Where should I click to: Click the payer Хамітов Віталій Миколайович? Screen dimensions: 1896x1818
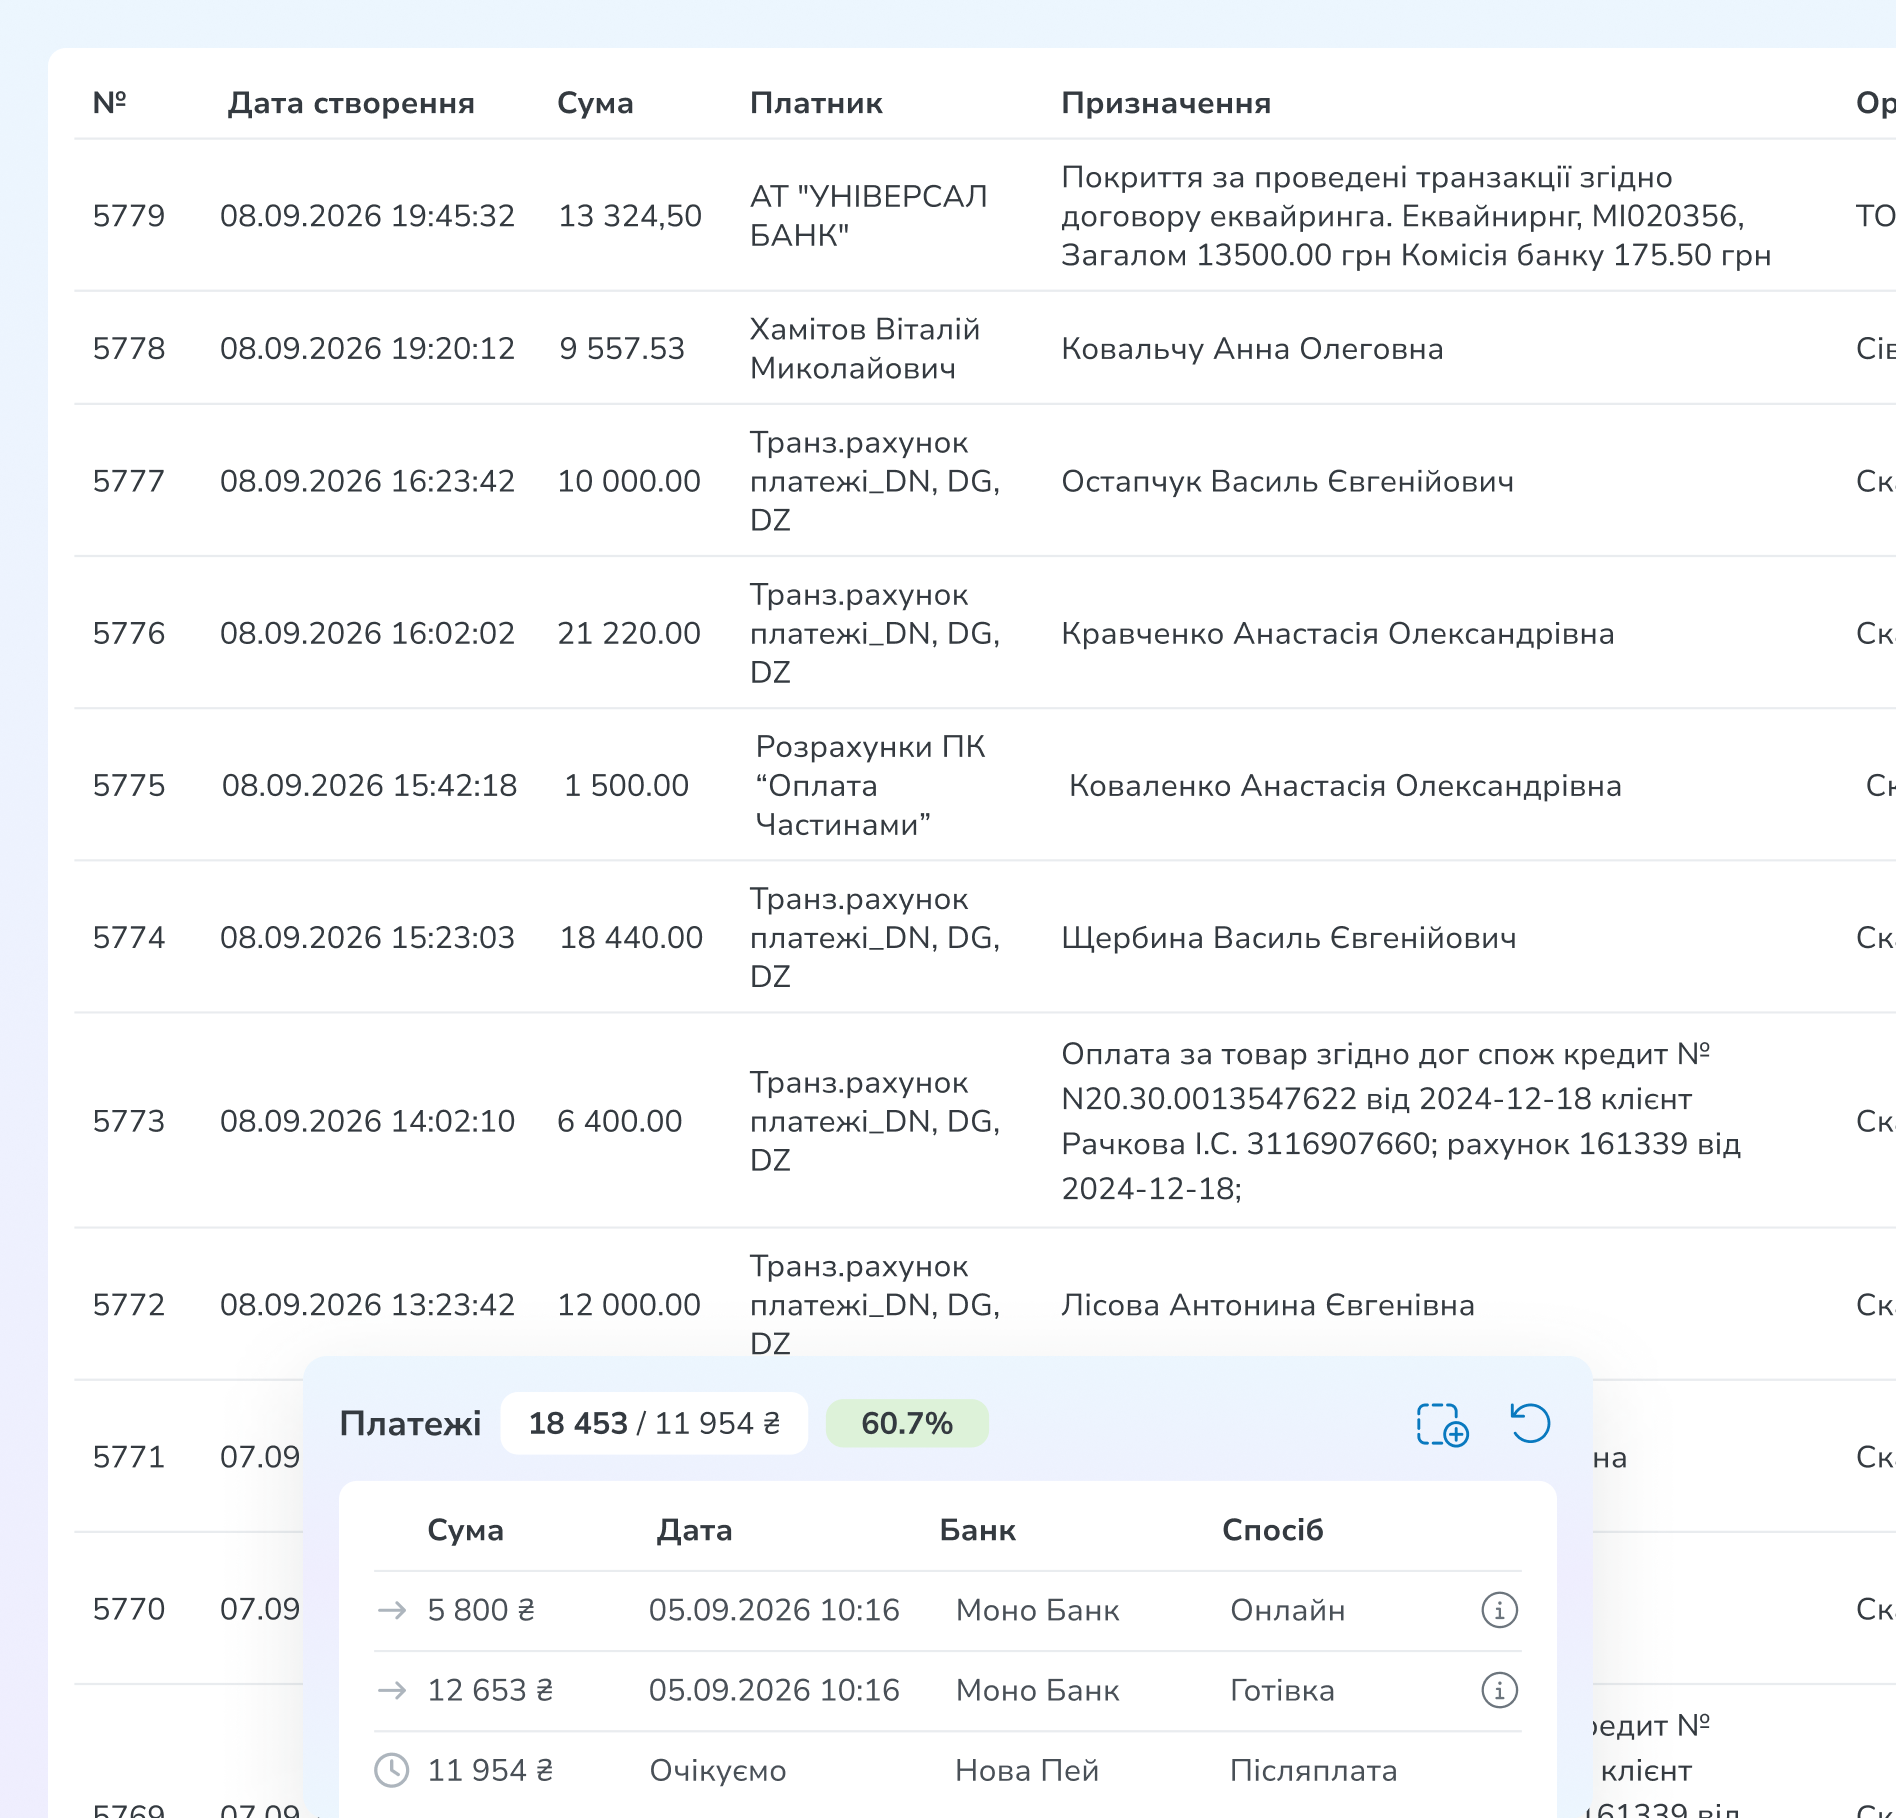pyautogui.click(x=865, y=348)
